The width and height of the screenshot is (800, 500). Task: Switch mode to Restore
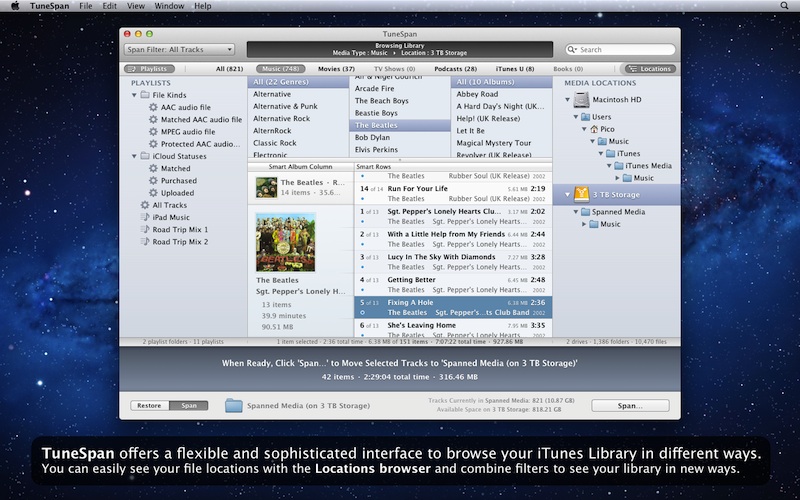click(149, 405)
